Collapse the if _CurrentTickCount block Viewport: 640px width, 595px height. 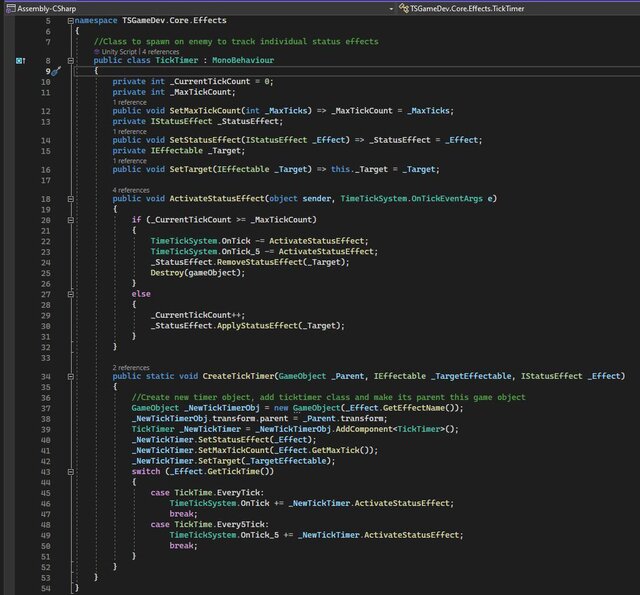coord(71,220)
